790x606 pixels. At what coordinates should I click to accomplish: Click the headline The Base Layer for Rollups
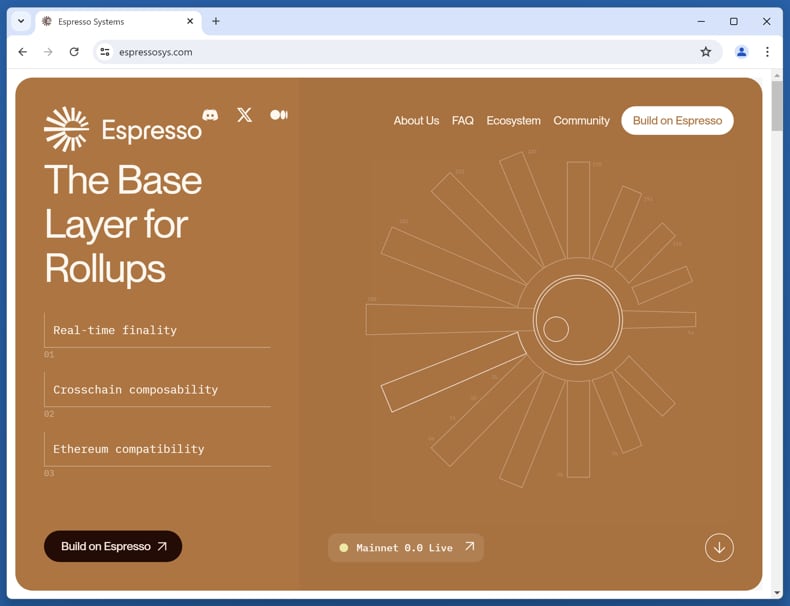(123, 224)
